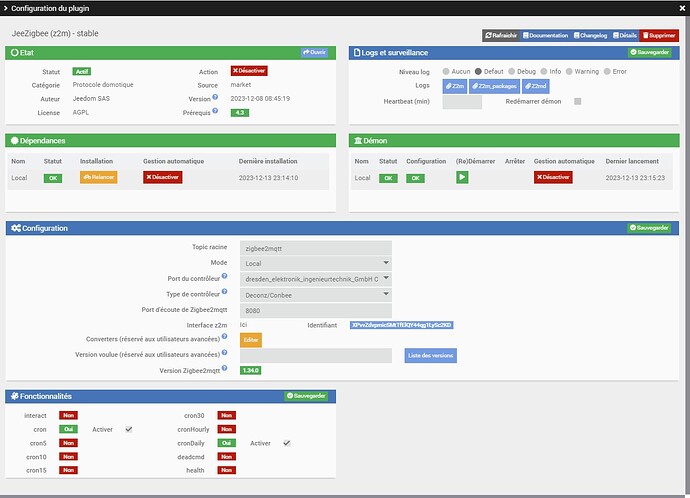Open the Mode dropdown
This screenshot has height=498, width=690.
point(316,264)
